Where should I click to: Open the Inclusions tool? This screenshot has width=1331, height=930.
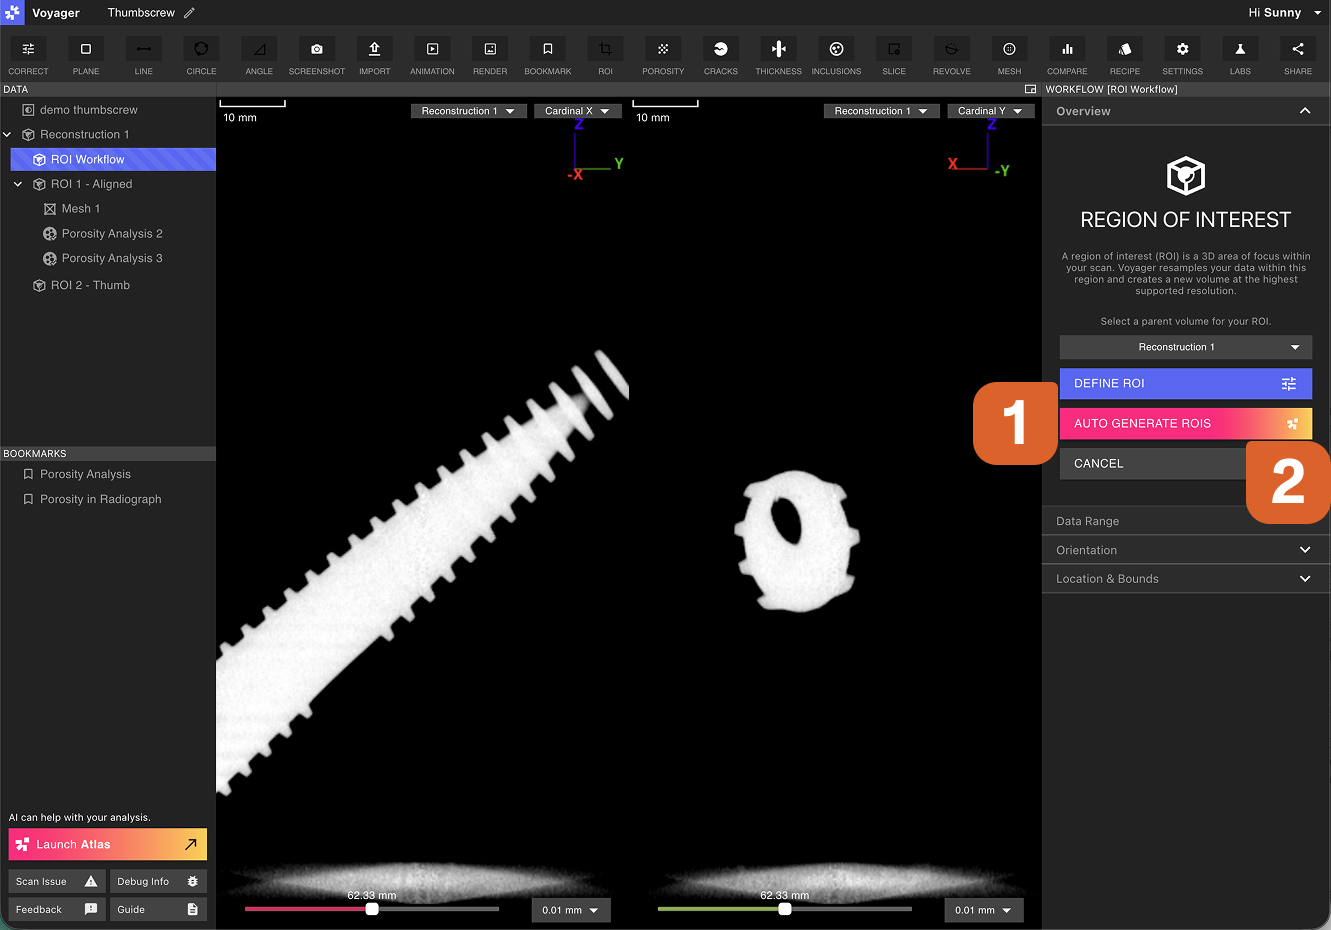tap(836, 50)
